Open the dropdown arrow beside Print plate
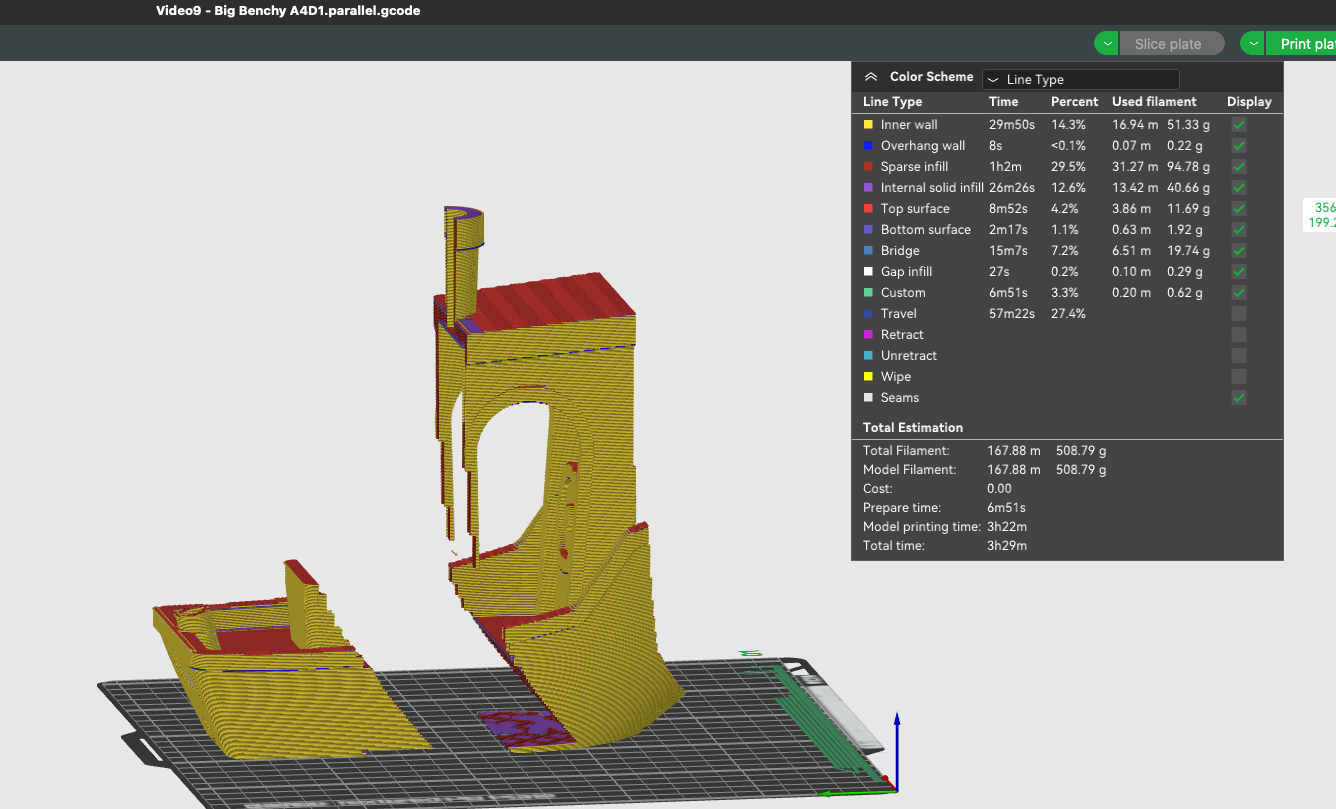Image resolution: width=1336 pixels, height=809 pixels. [1253, 44]
